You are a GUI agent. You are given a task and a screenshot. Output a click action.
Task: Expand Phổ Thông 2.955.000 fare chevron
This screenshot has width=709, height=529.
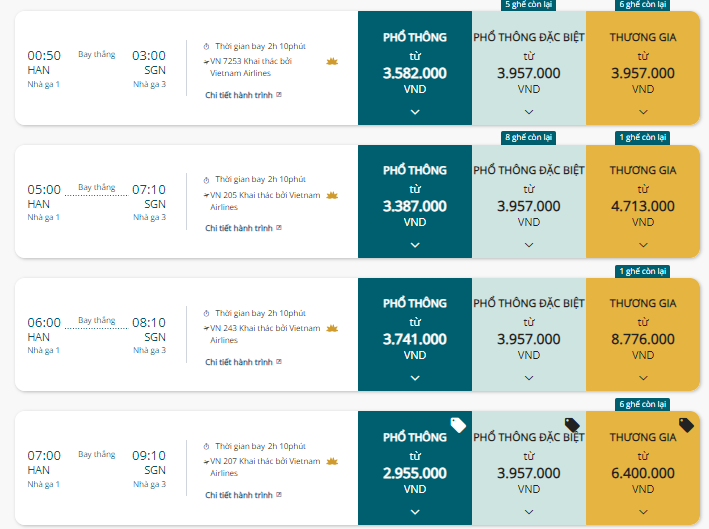pos(415,511)
